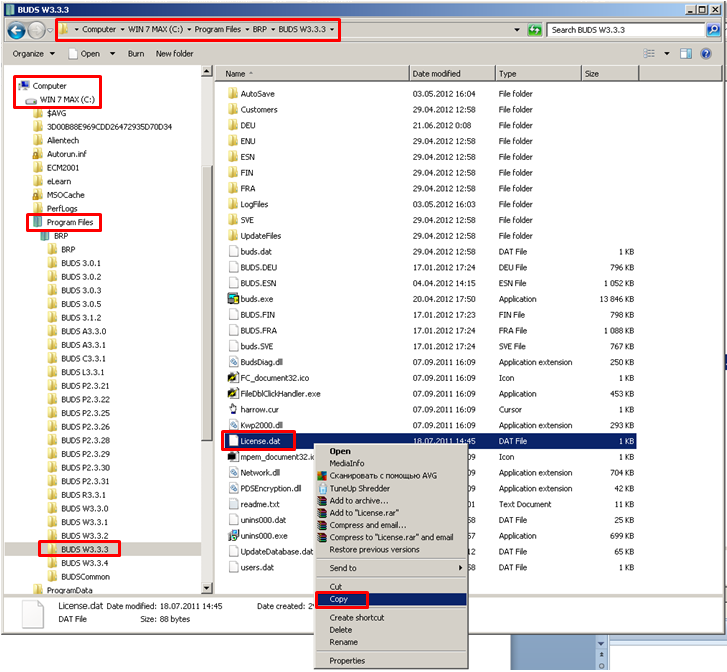Image resolution: width=727 pixels, height=672 pixels.
Task: Click the Back navigation arrow button
Action: tap(16, 30)
